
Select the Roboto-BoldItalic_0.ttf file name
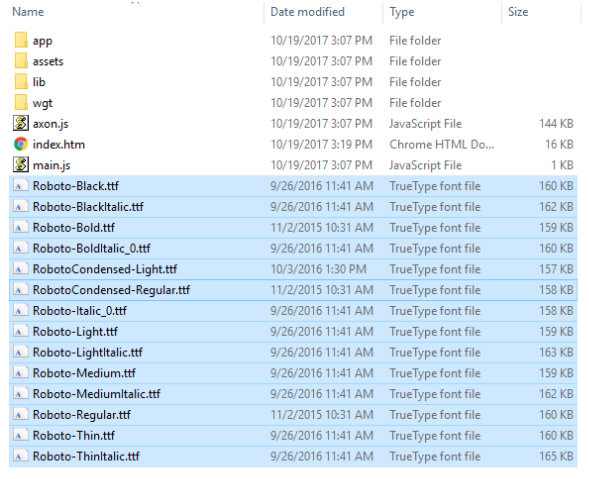point(92,248)
